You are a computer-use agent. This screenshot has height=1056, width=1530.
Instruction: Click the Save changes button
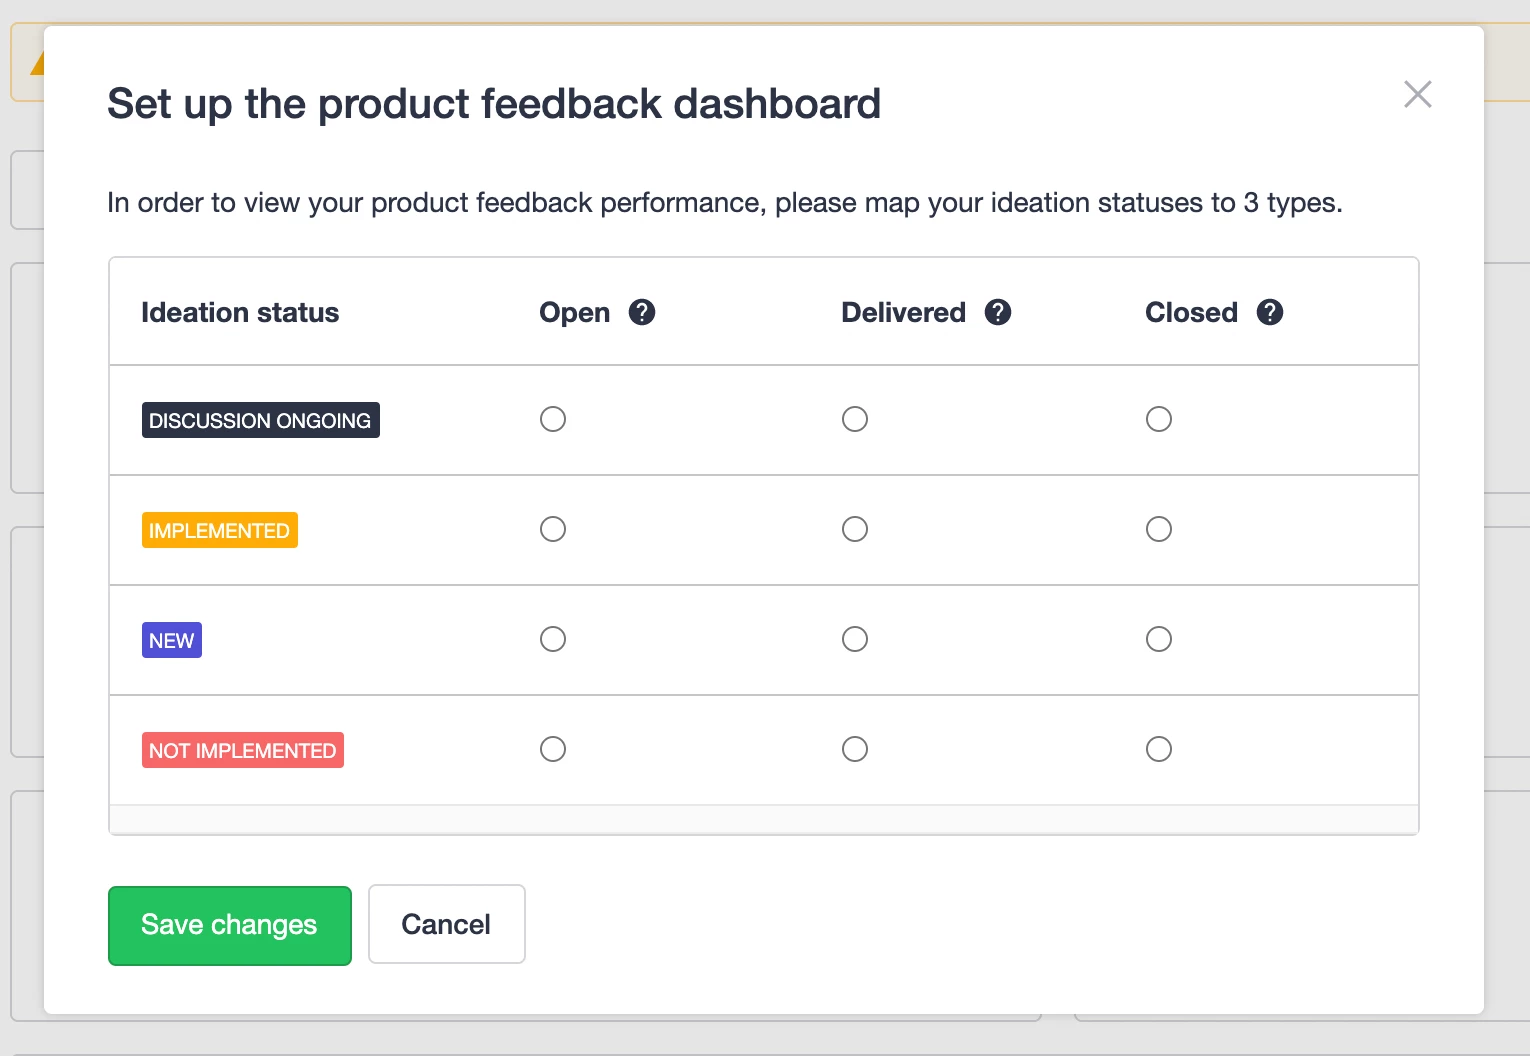pyautogui.click(x=229, y=925)
